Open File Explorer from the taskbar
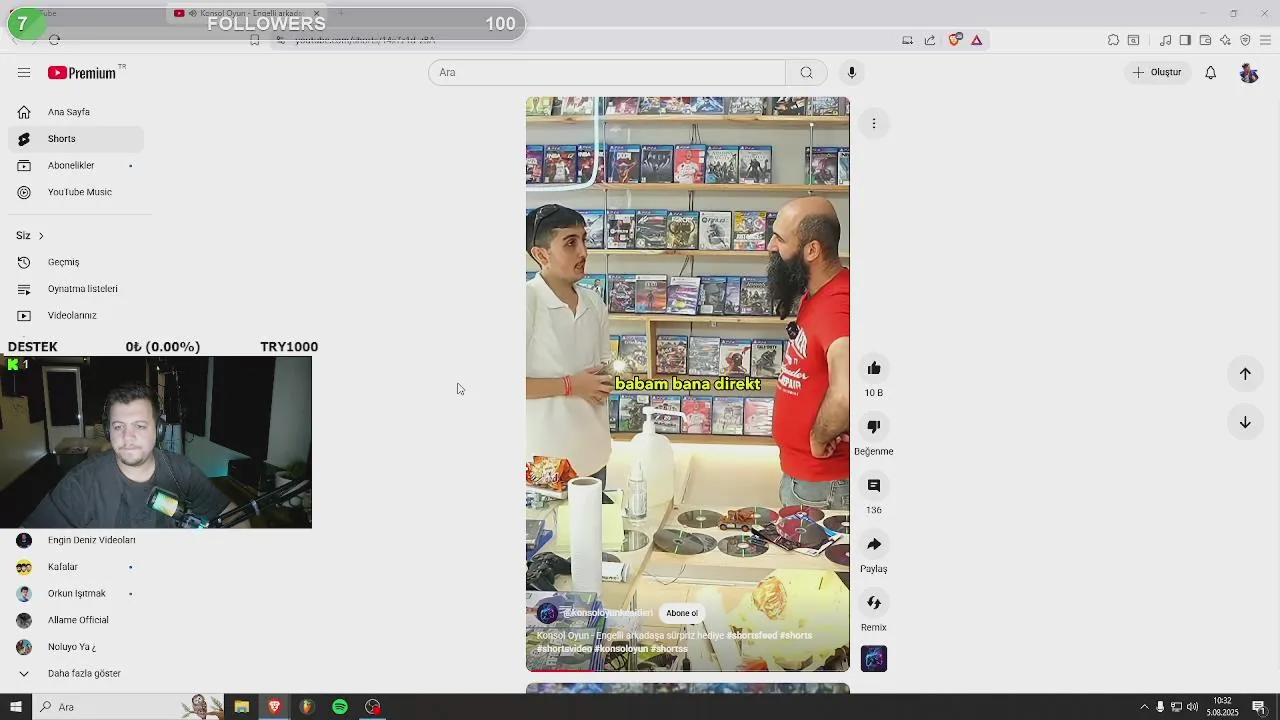 [x=241, y=707]
